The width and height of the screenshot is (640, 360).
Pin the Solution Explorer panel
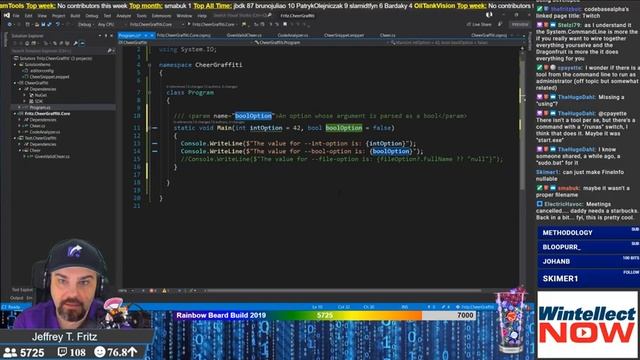pyautogui.click(x=106, y=36)
